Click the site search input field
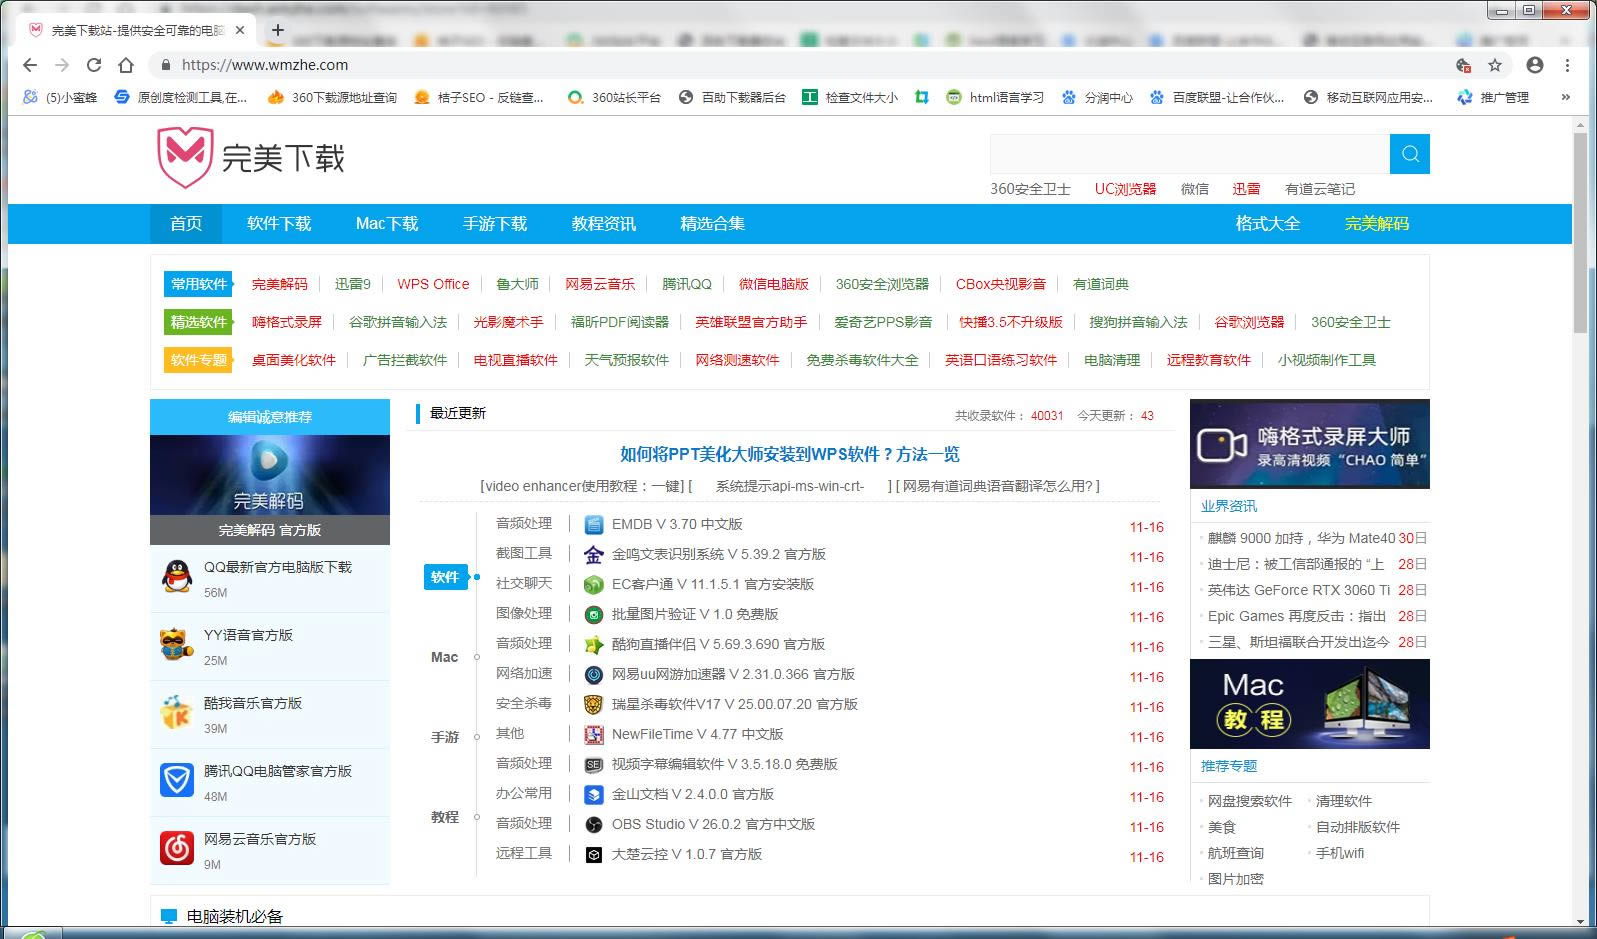Viewport: 1597px width, 939px height. coord(1190,154)
